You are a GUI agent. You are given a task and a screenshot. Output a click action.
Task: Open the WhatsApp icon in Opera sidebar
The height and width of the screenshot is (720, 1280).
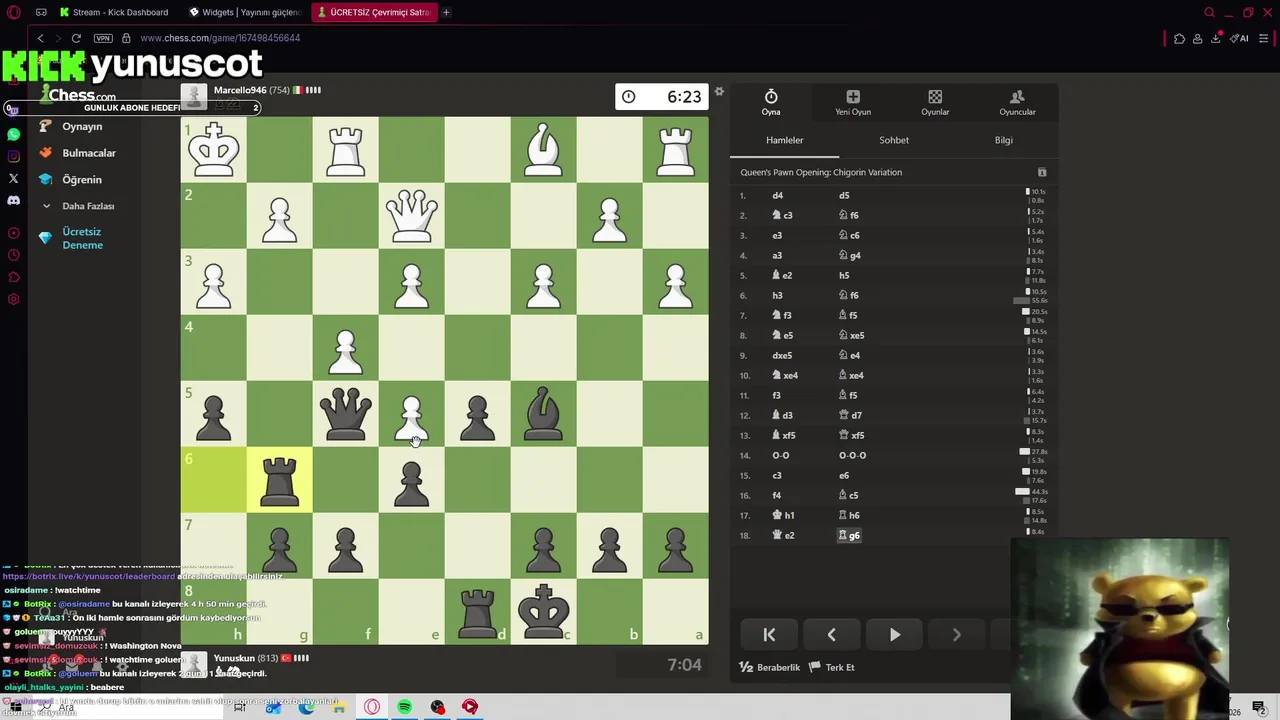pos(13,134)
